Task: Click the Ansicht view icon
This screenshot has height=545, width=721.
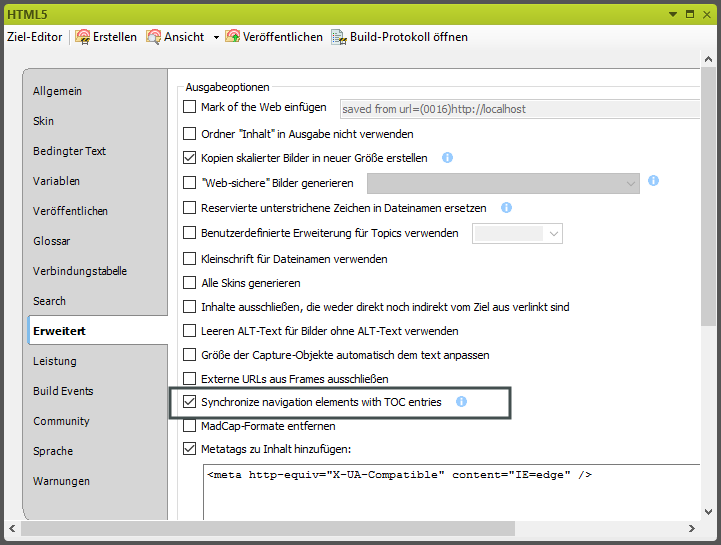Action: (154, 37)
